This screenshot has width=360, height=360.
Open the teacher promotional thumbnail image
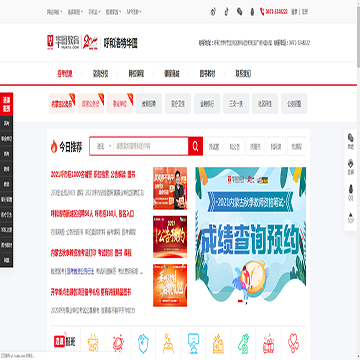(170, 188)
